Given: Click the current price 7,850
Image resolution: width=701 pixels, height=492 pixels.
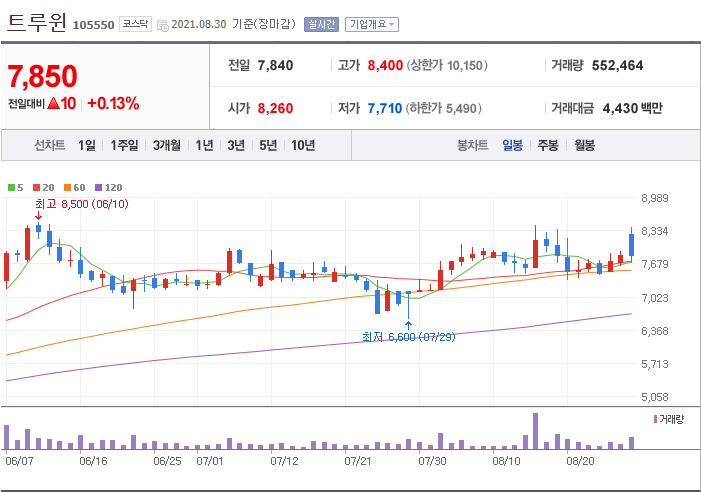Looking at the screenshot, I should coord(42,76).
